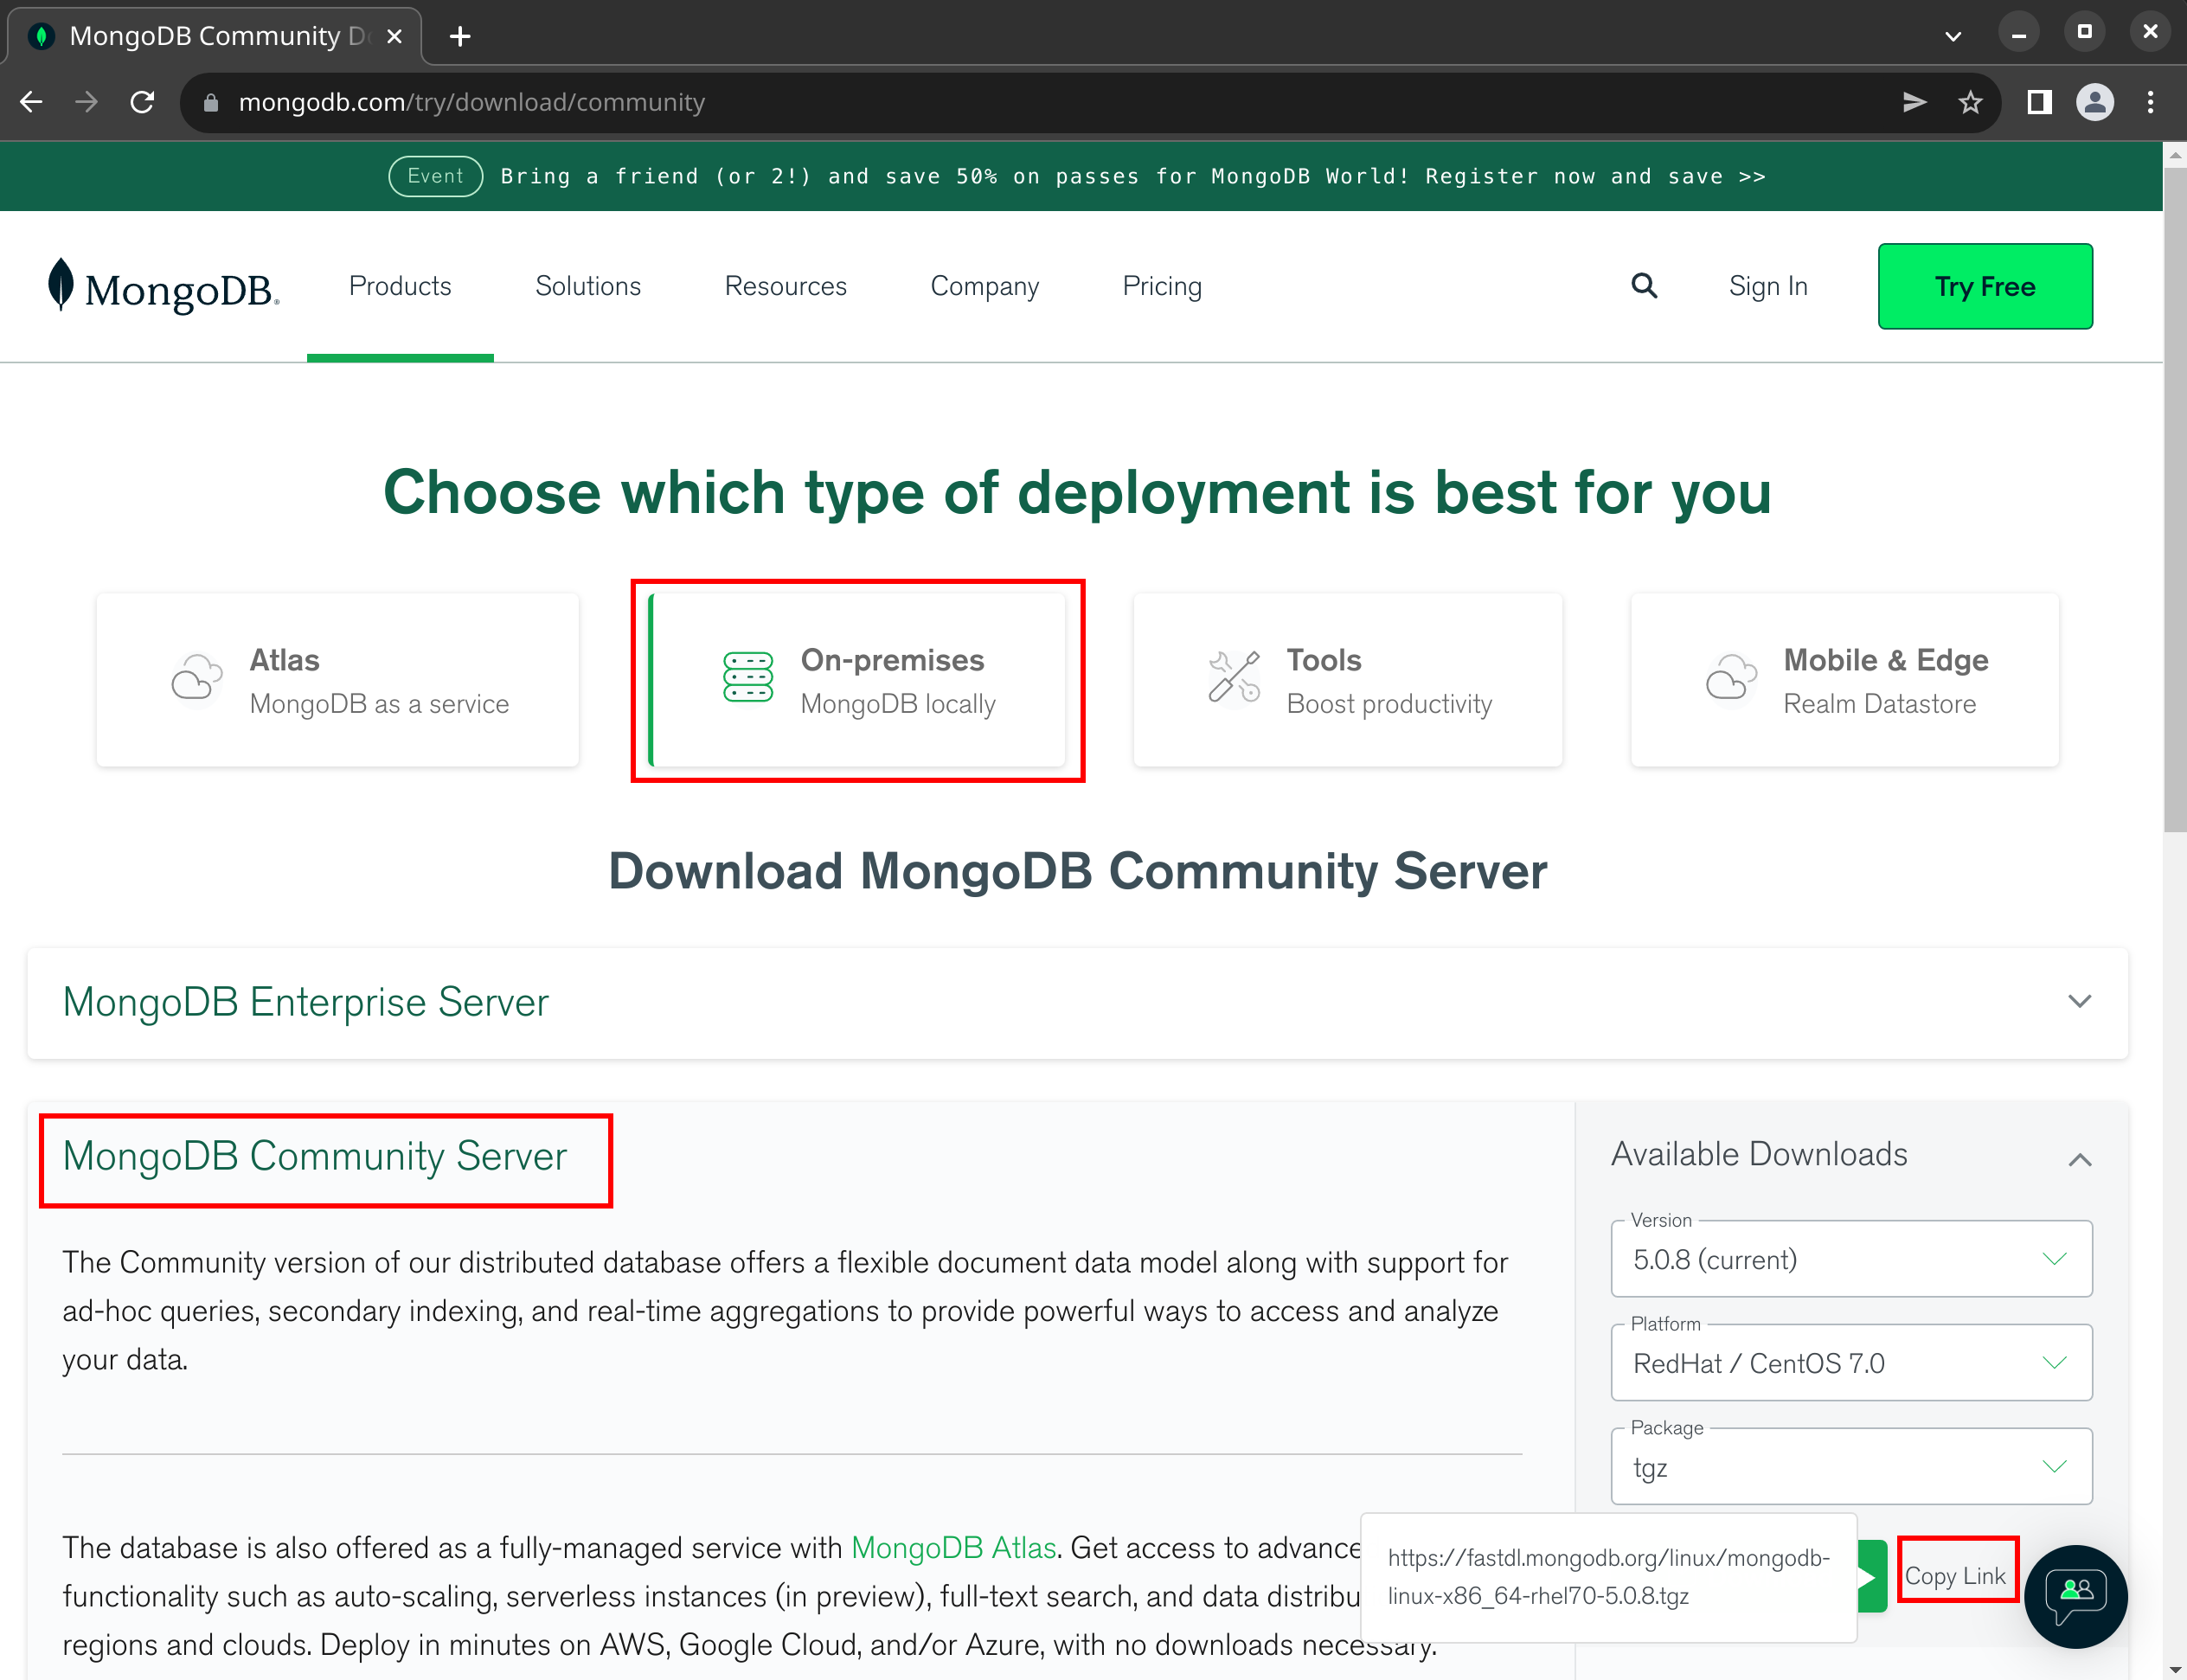
Task: Open the MongoDB Atlas hyperlink
Action: coord(954,1548)
